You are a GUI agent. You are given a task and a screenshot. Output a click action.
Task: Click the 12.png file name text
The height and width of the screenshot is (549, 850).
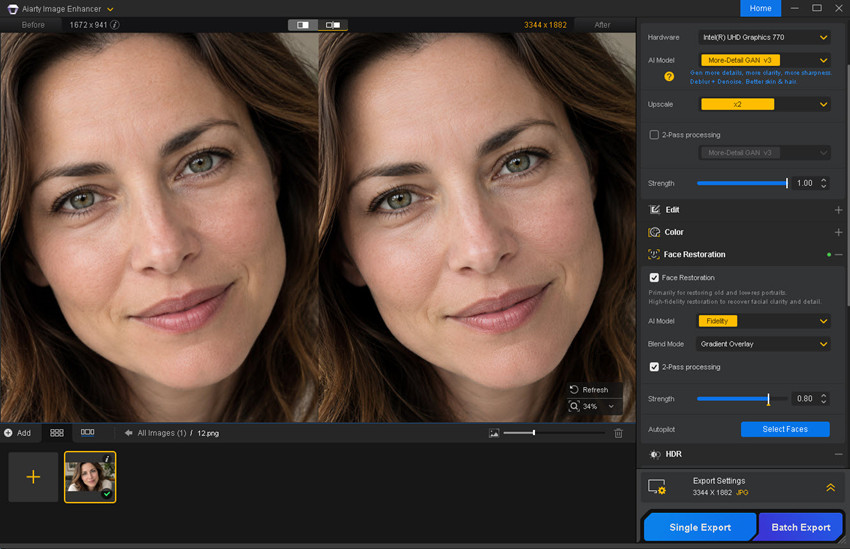208,433
